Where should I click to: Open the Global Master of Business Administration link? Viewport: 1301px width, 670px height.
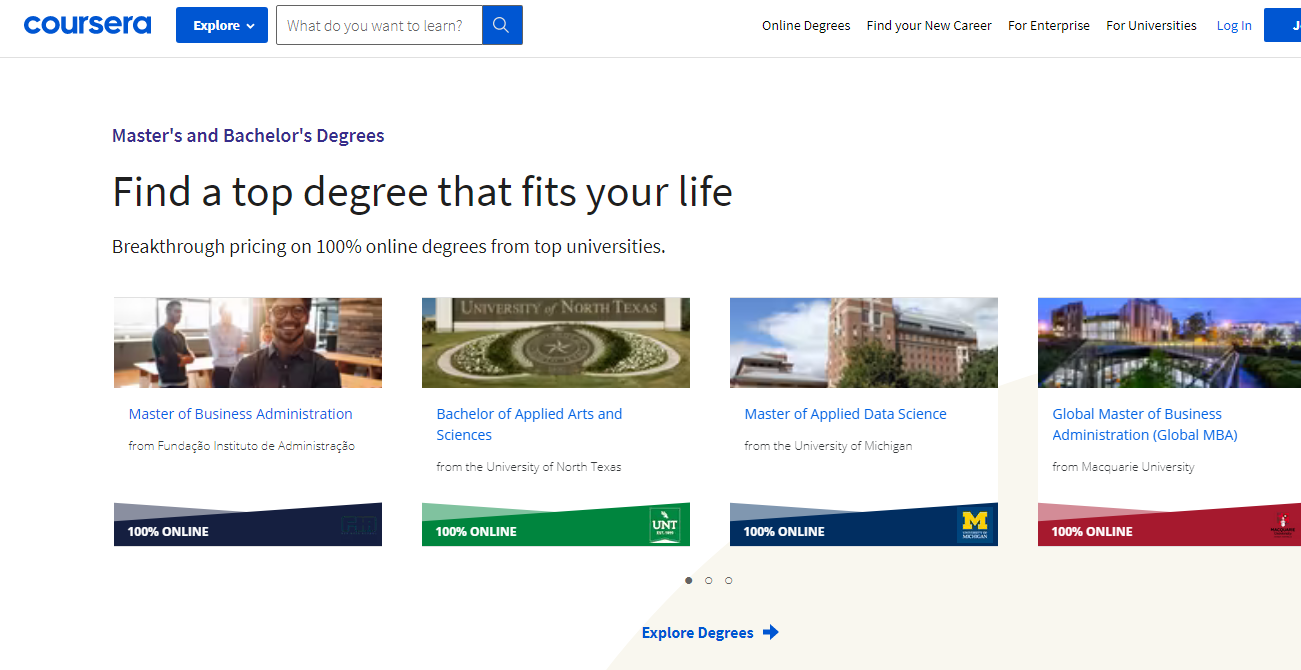(x=1145, y=424)
